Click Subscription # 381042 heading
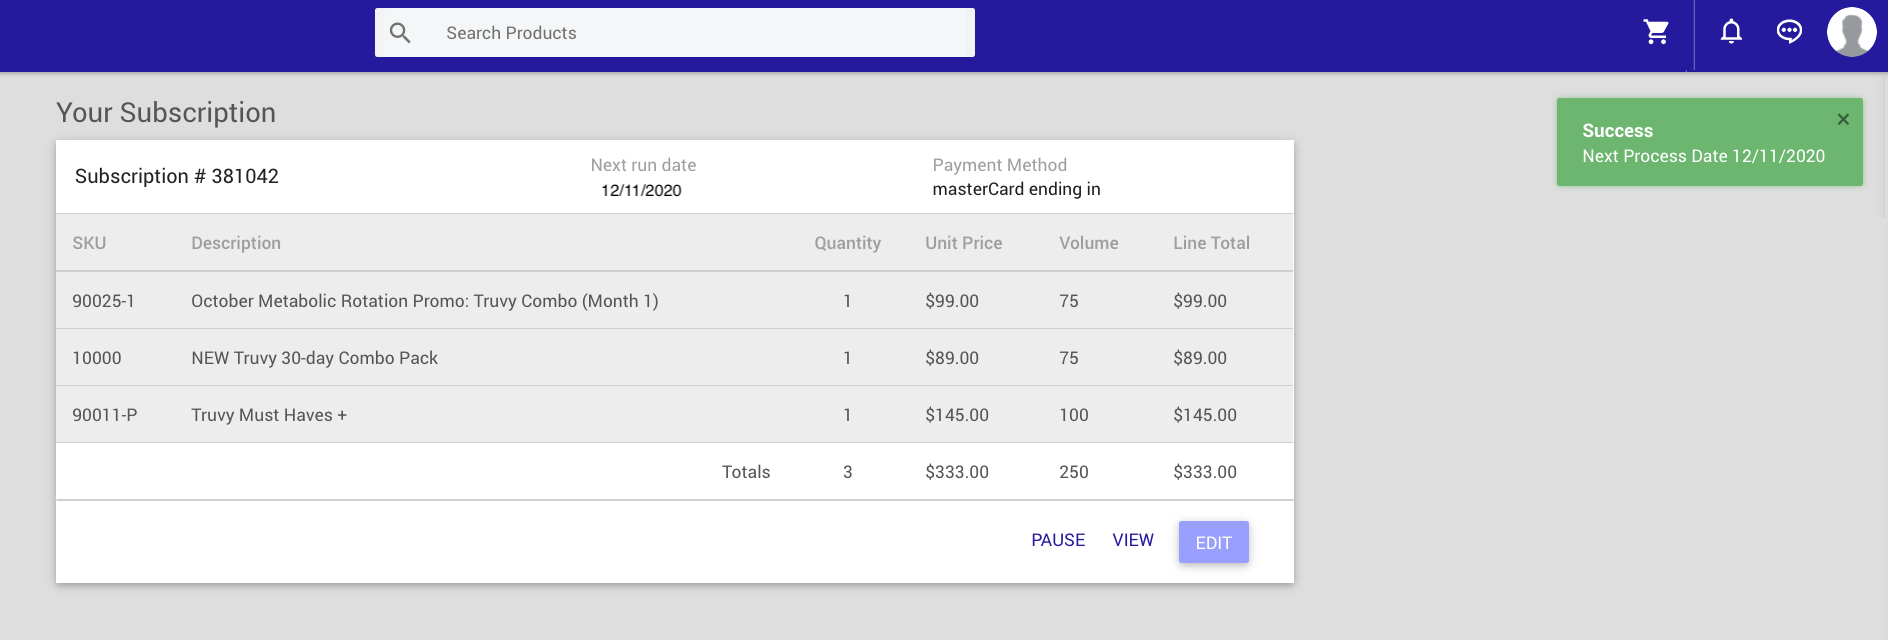 pyautogui.click(x=177, y=176)
